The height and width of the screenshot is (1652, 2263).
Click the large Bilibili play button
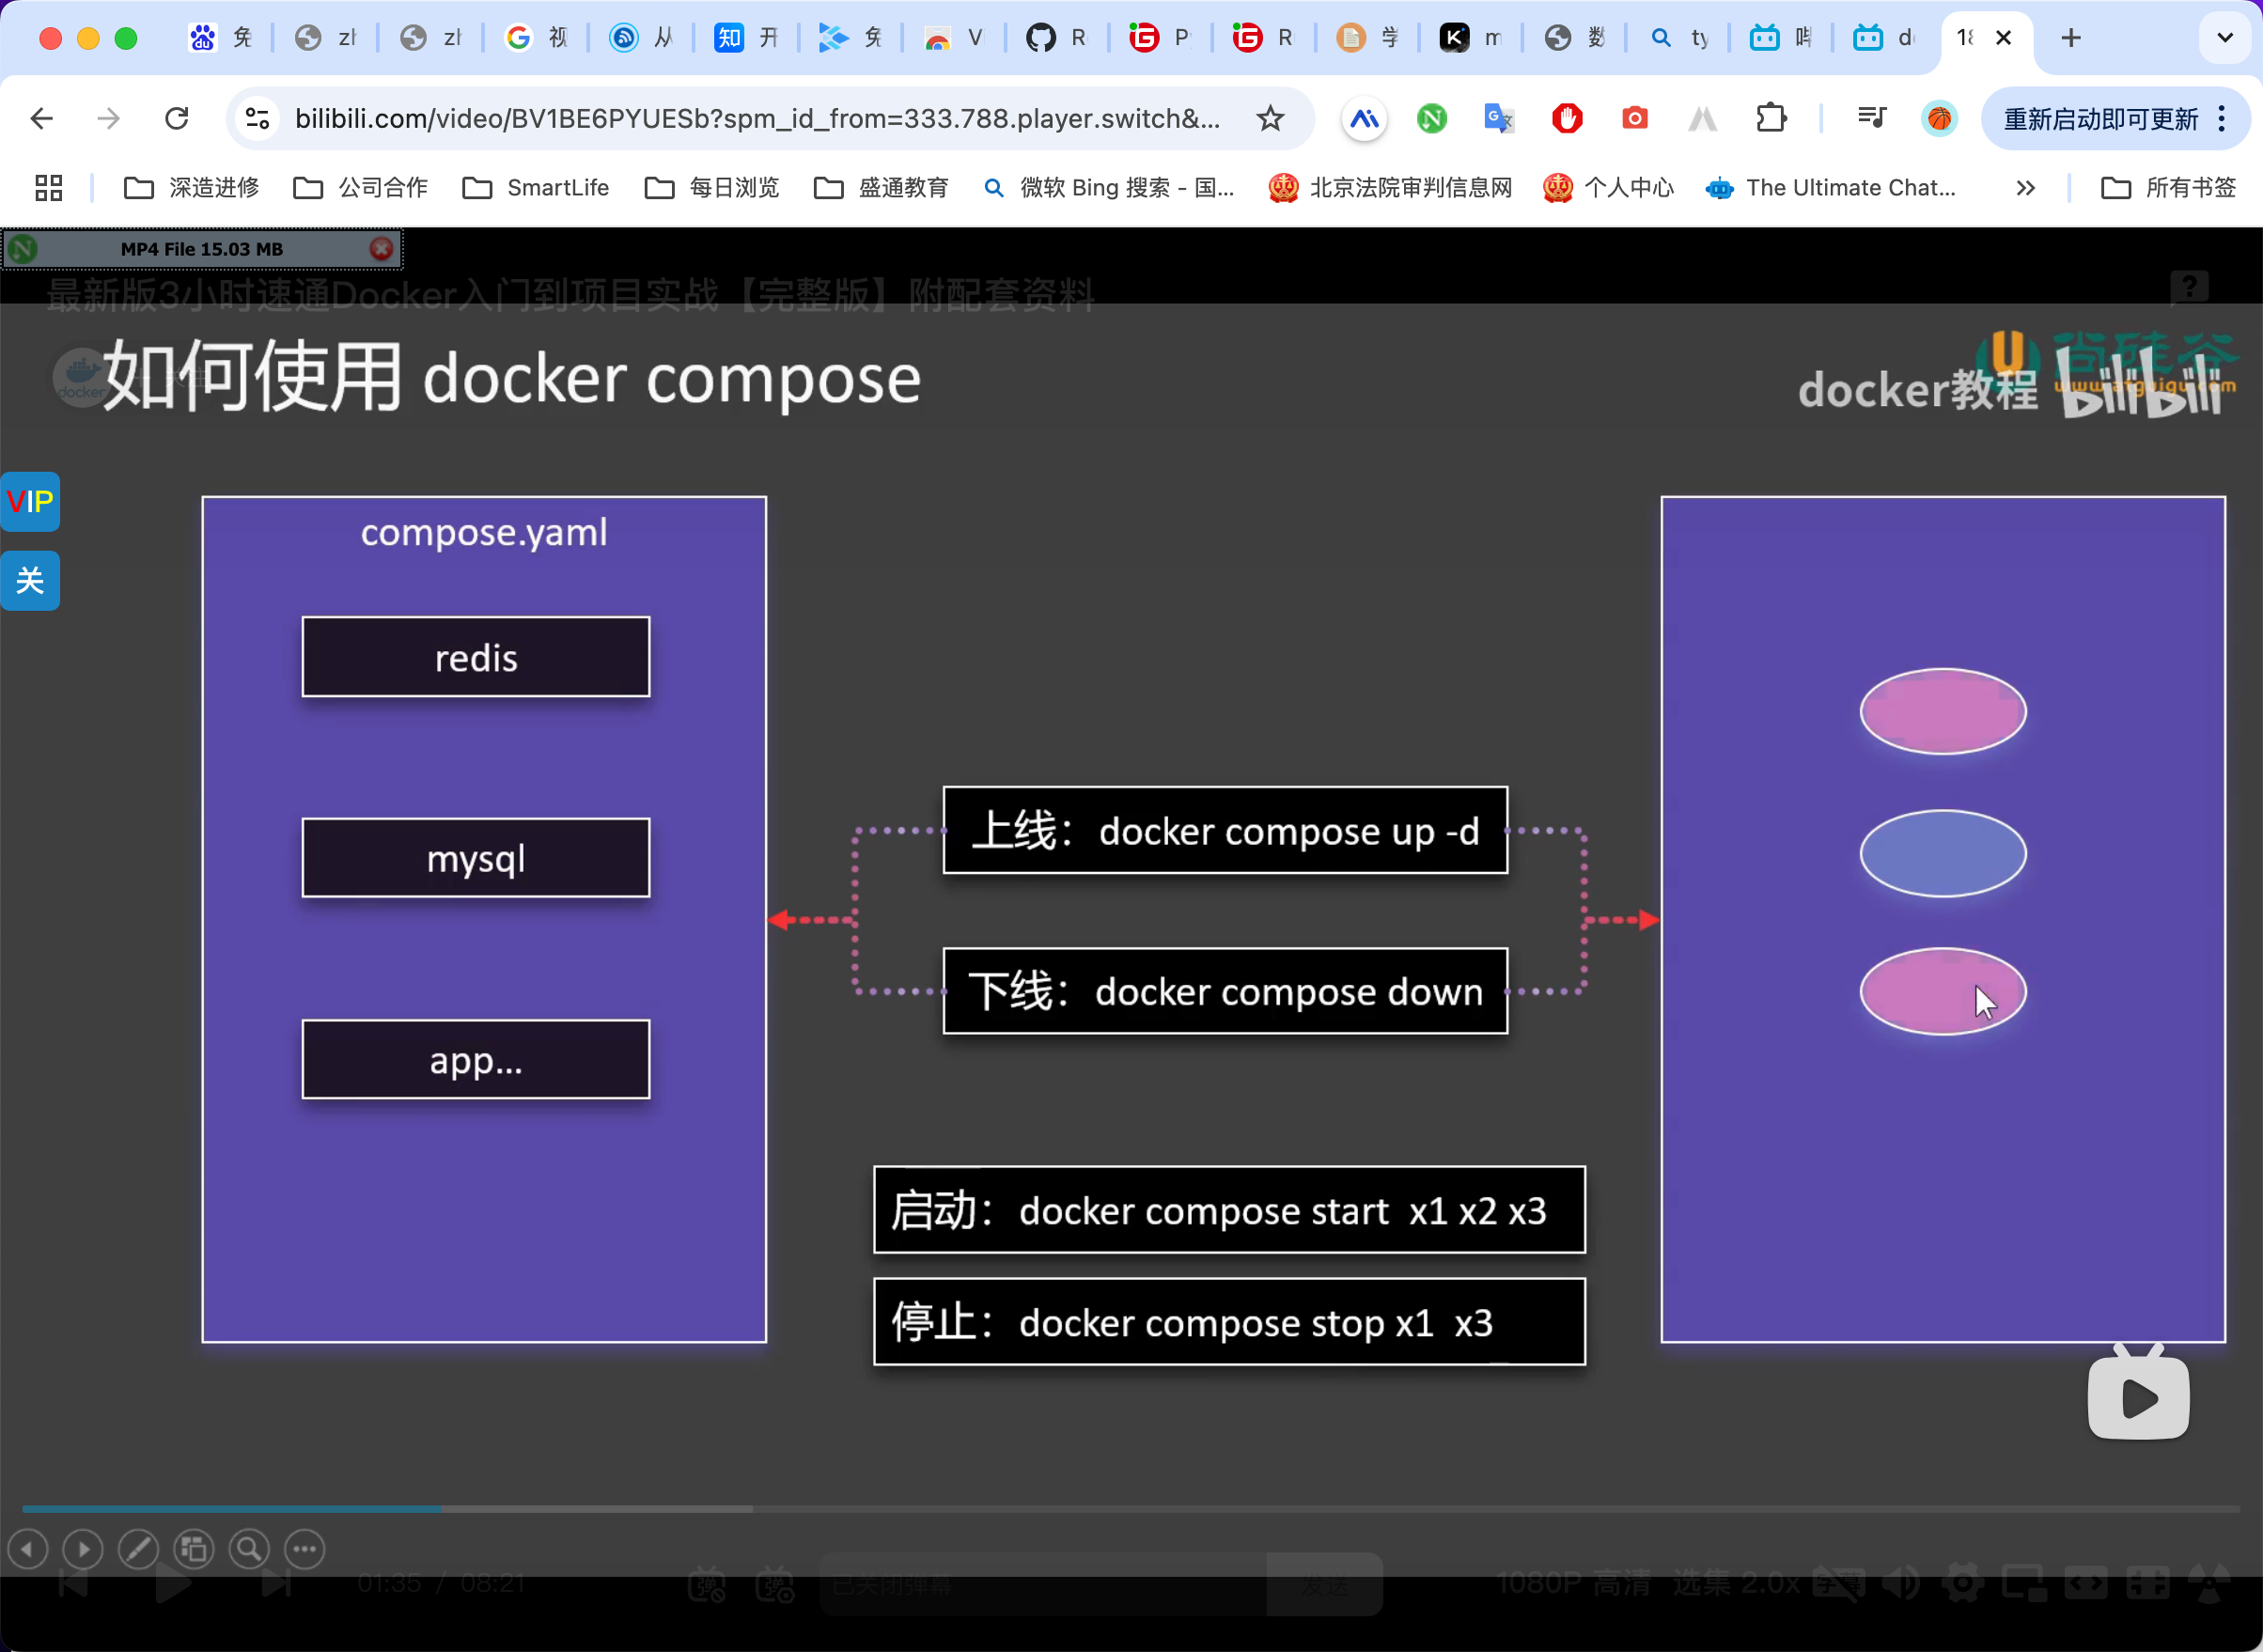coord(2137,1397)
